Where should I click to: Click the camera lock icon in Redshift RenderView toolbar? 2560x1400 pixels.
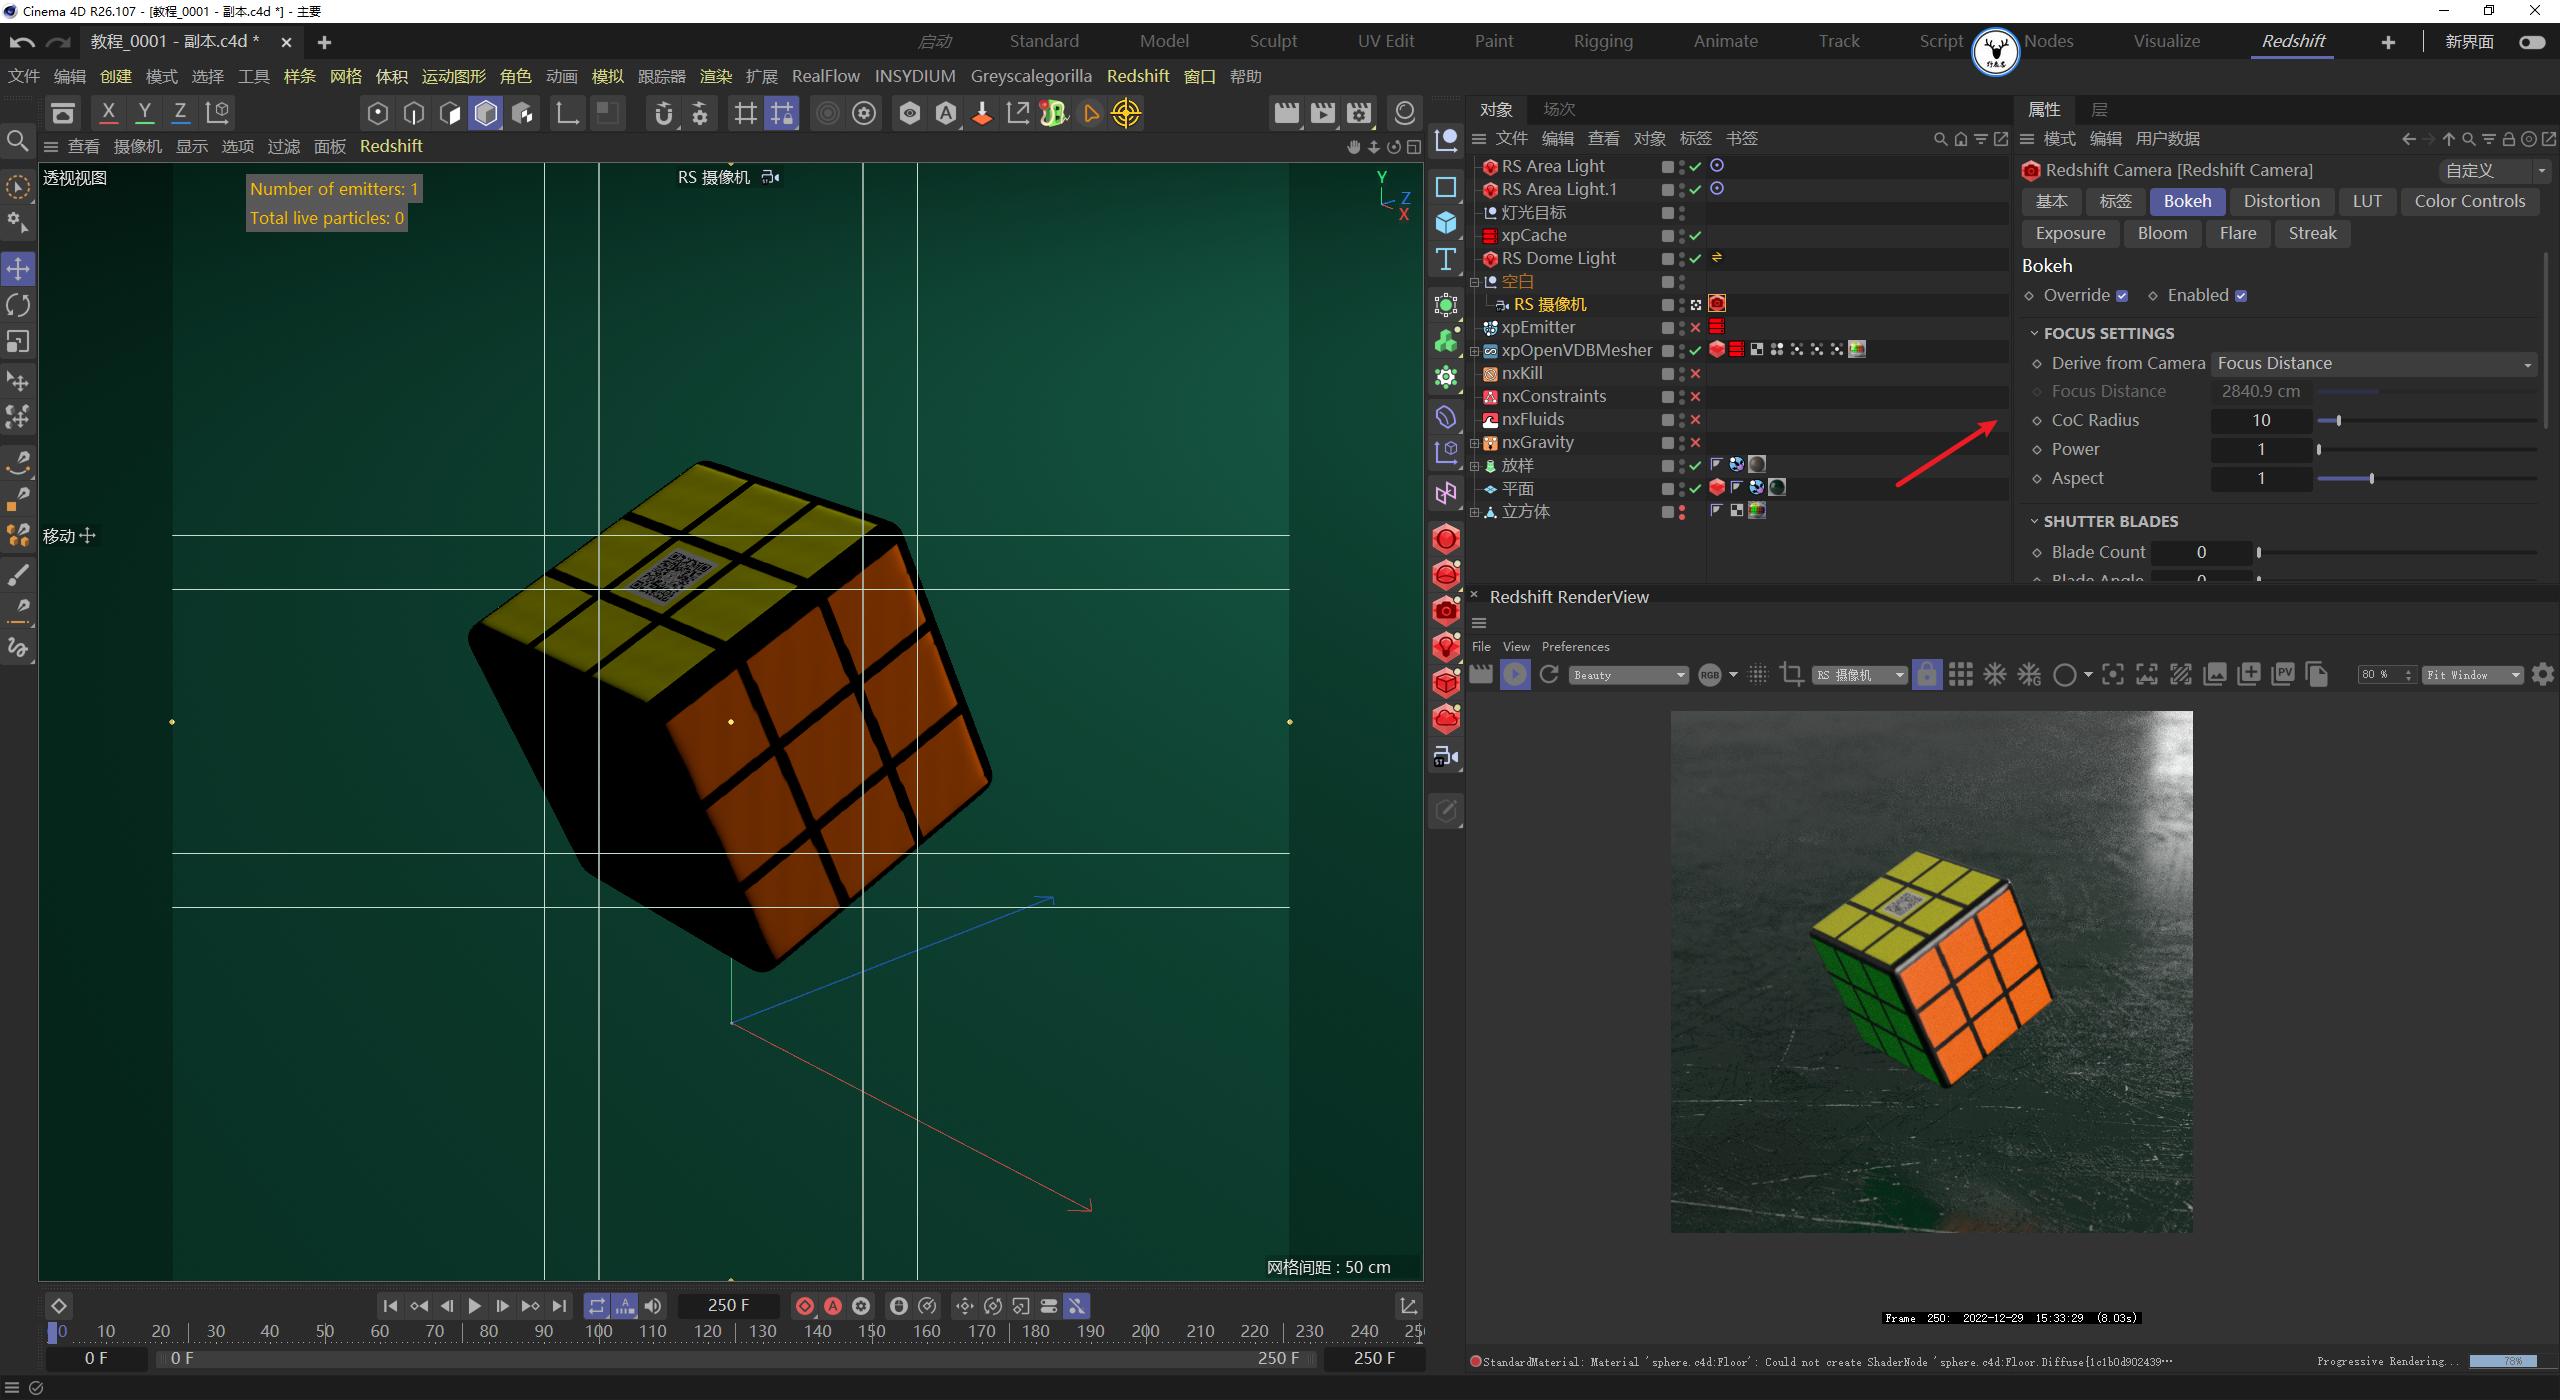click(x=1925, y=675)
